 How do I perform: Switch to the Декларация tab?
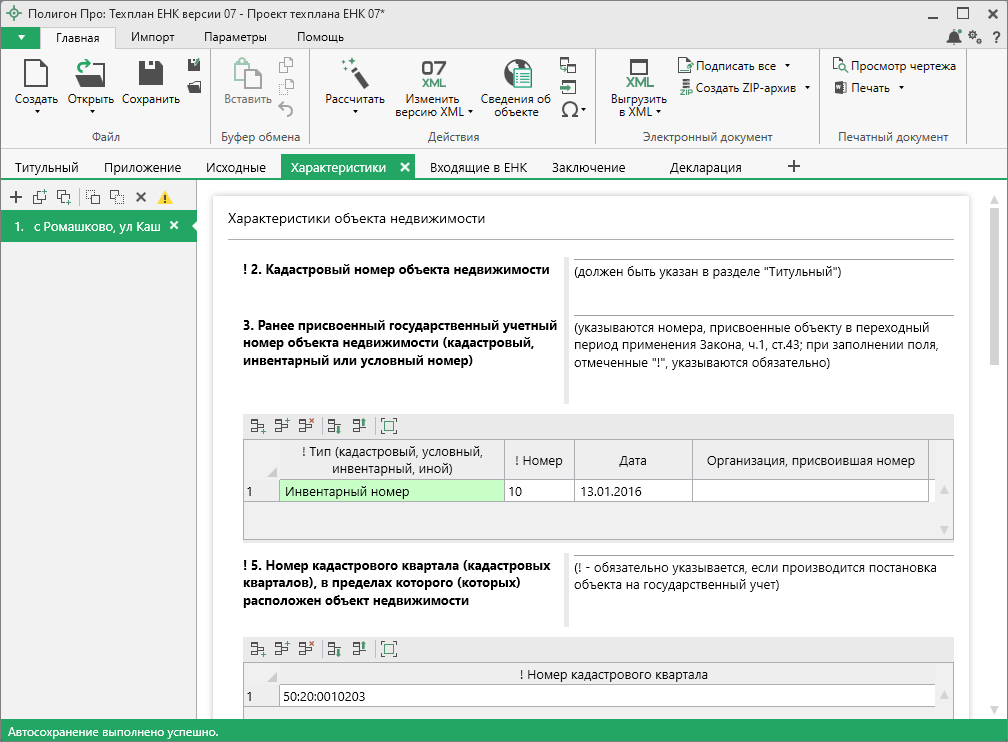705,168
